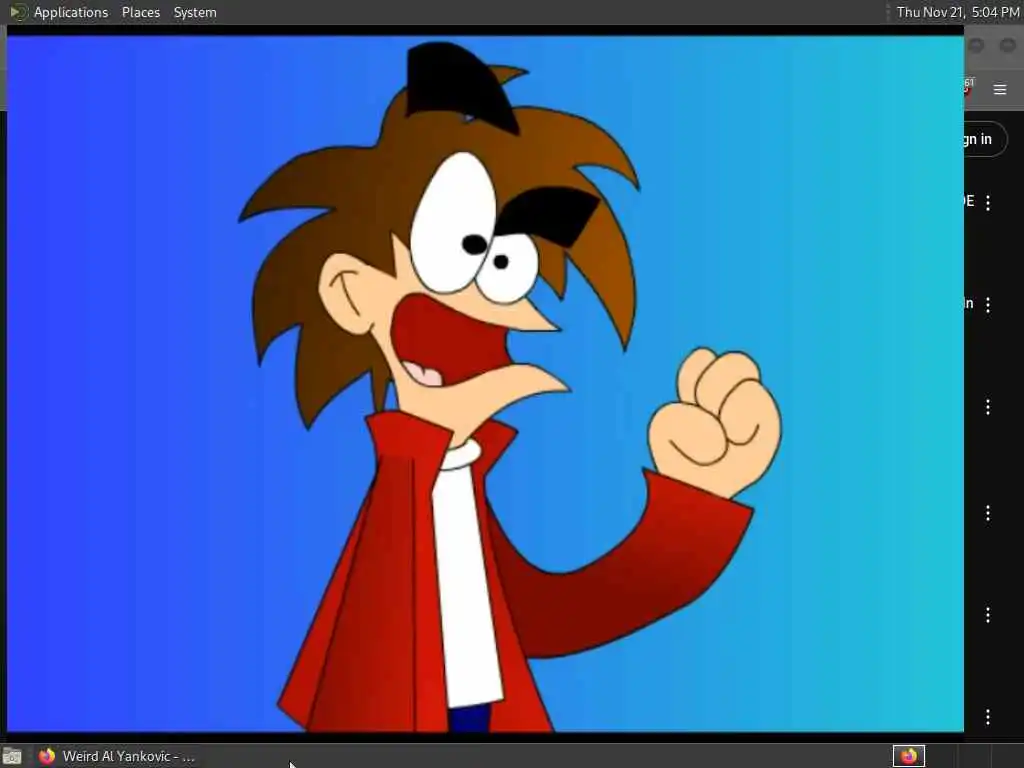1024x768 pixels.
Task: Open the Places menu
Action: (x=140, y=12)
